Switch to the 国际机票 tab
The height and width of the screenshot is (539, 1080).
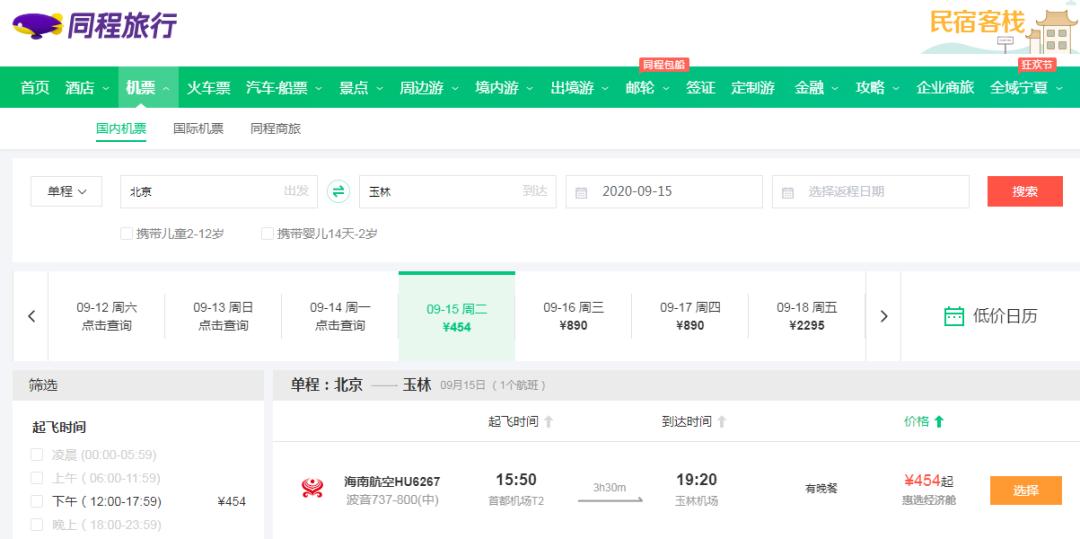tap(198, 129)
